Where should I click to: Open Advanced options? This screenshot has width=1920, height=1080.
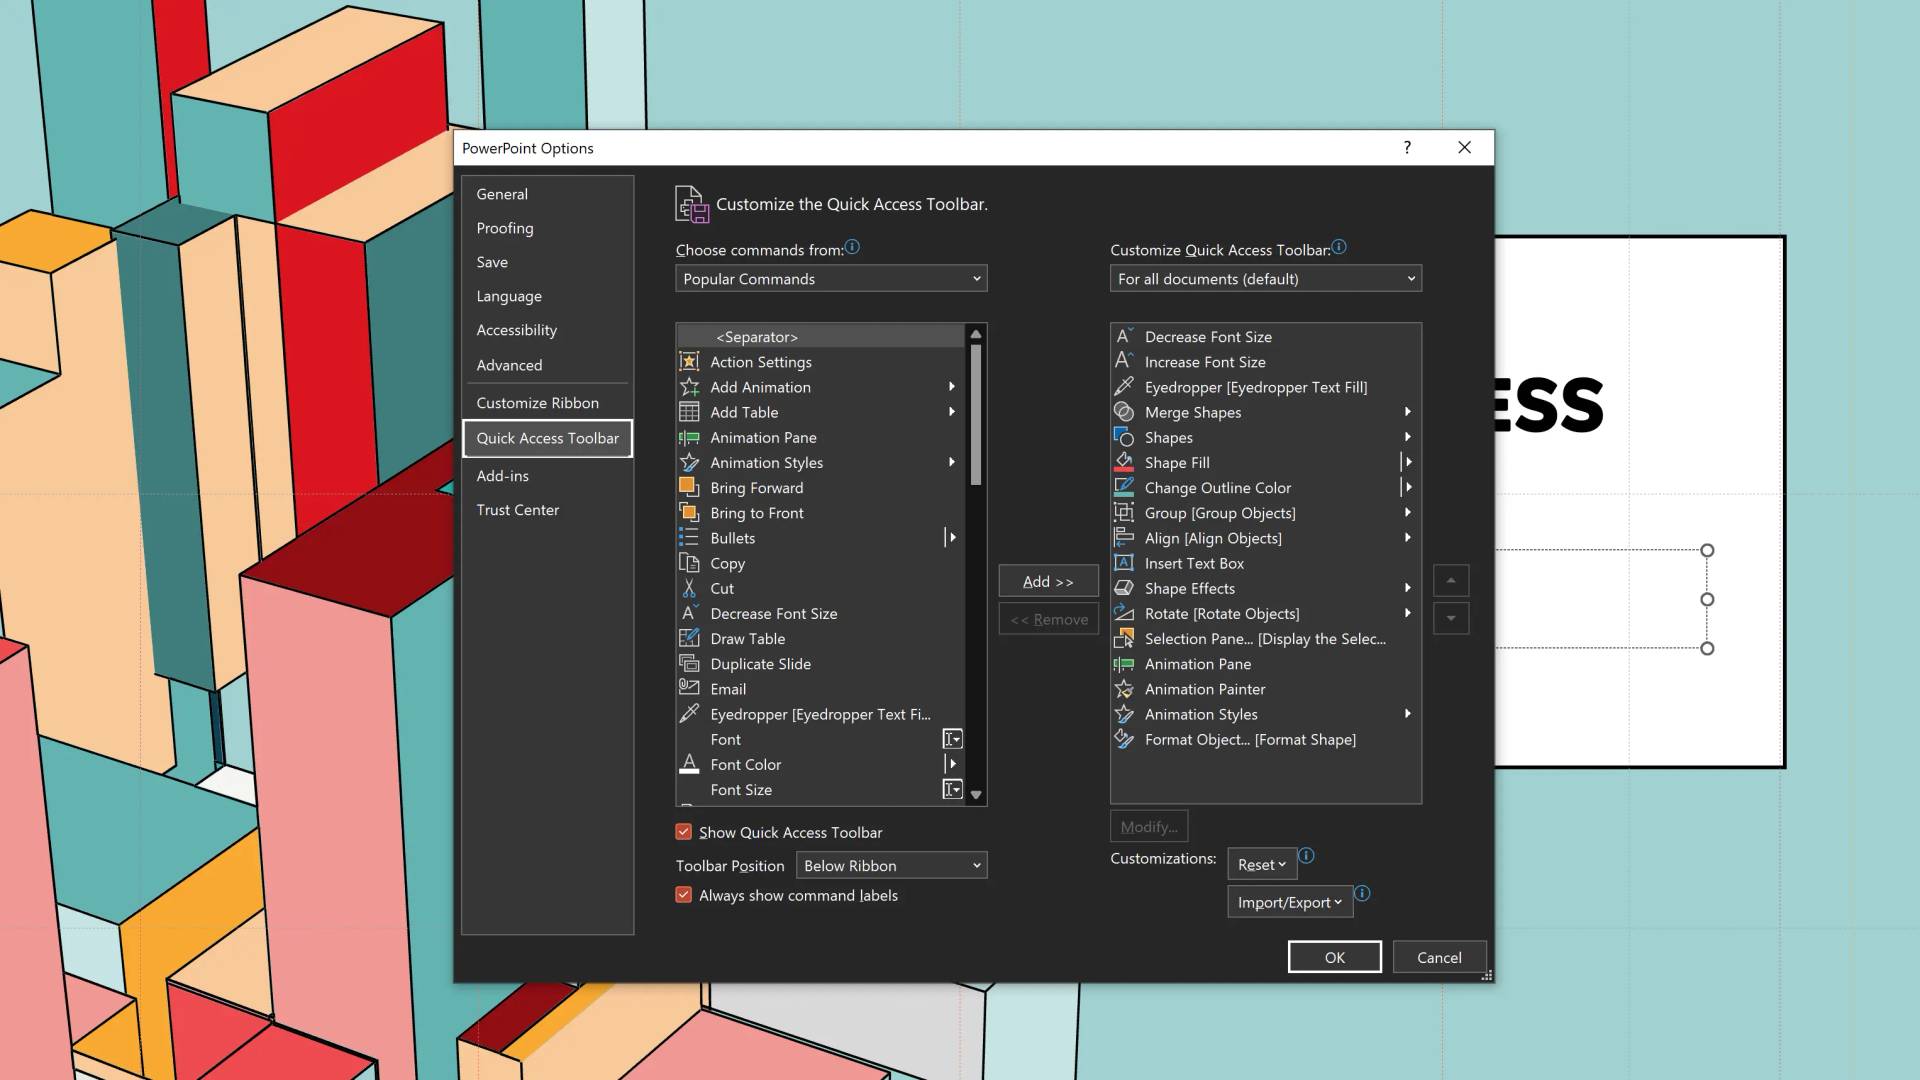[547, 365]
